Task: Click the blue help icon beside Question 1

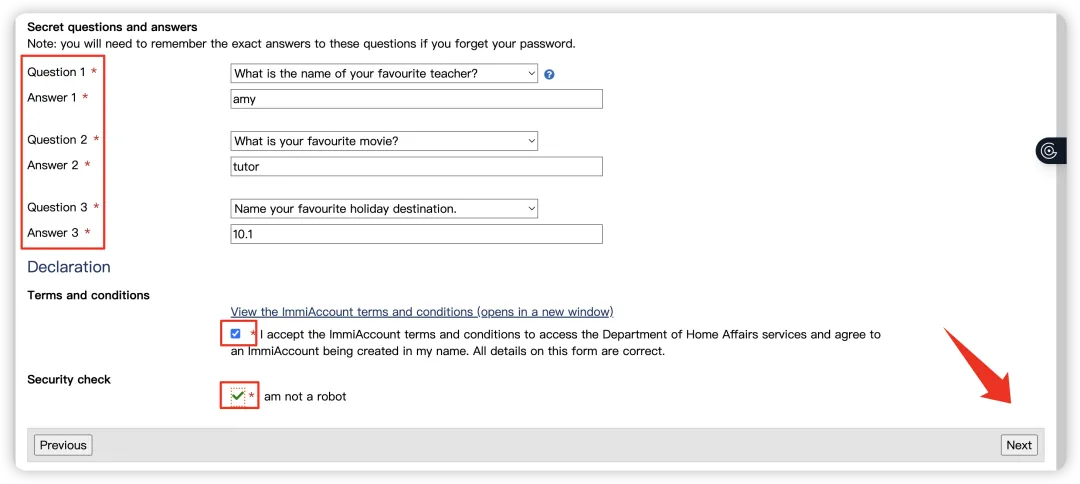Action: pyautogui.click(x=549, y=74)
